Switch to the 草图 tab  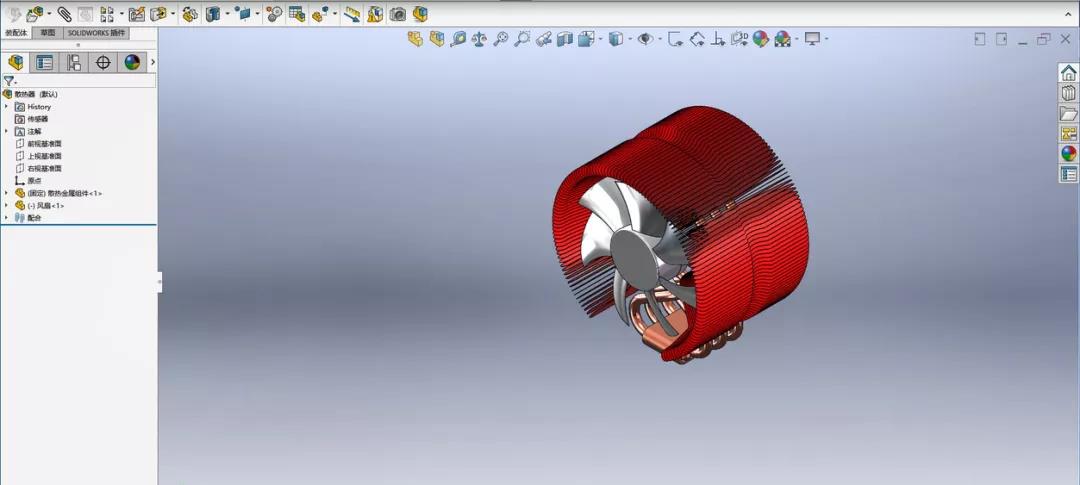tap(47, 33)
